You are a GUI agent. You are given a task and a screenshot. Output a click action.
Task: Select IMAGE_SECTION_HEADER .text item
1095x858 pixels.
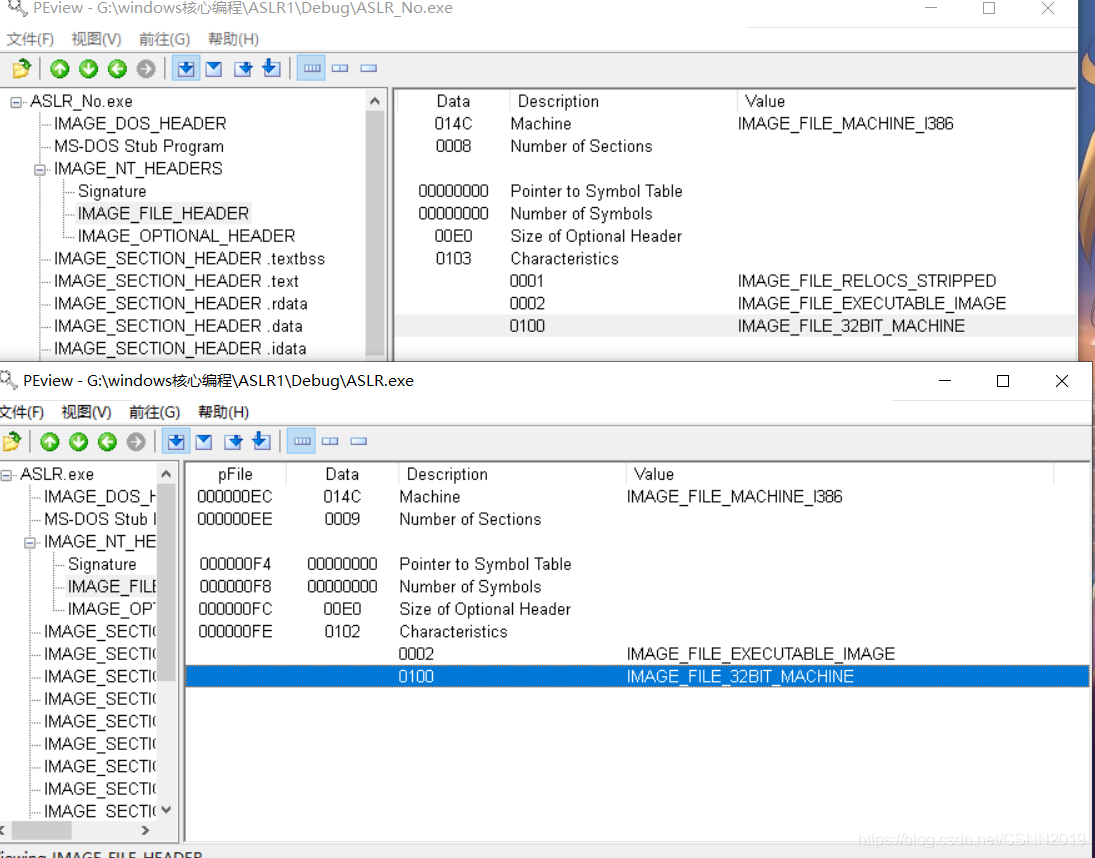176,281
